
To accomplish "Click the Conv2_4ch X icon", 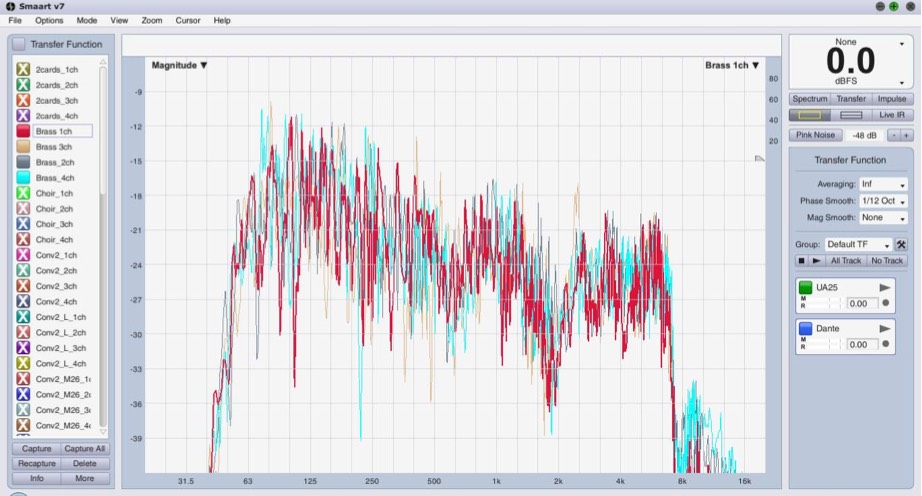I will click(23, 301).
